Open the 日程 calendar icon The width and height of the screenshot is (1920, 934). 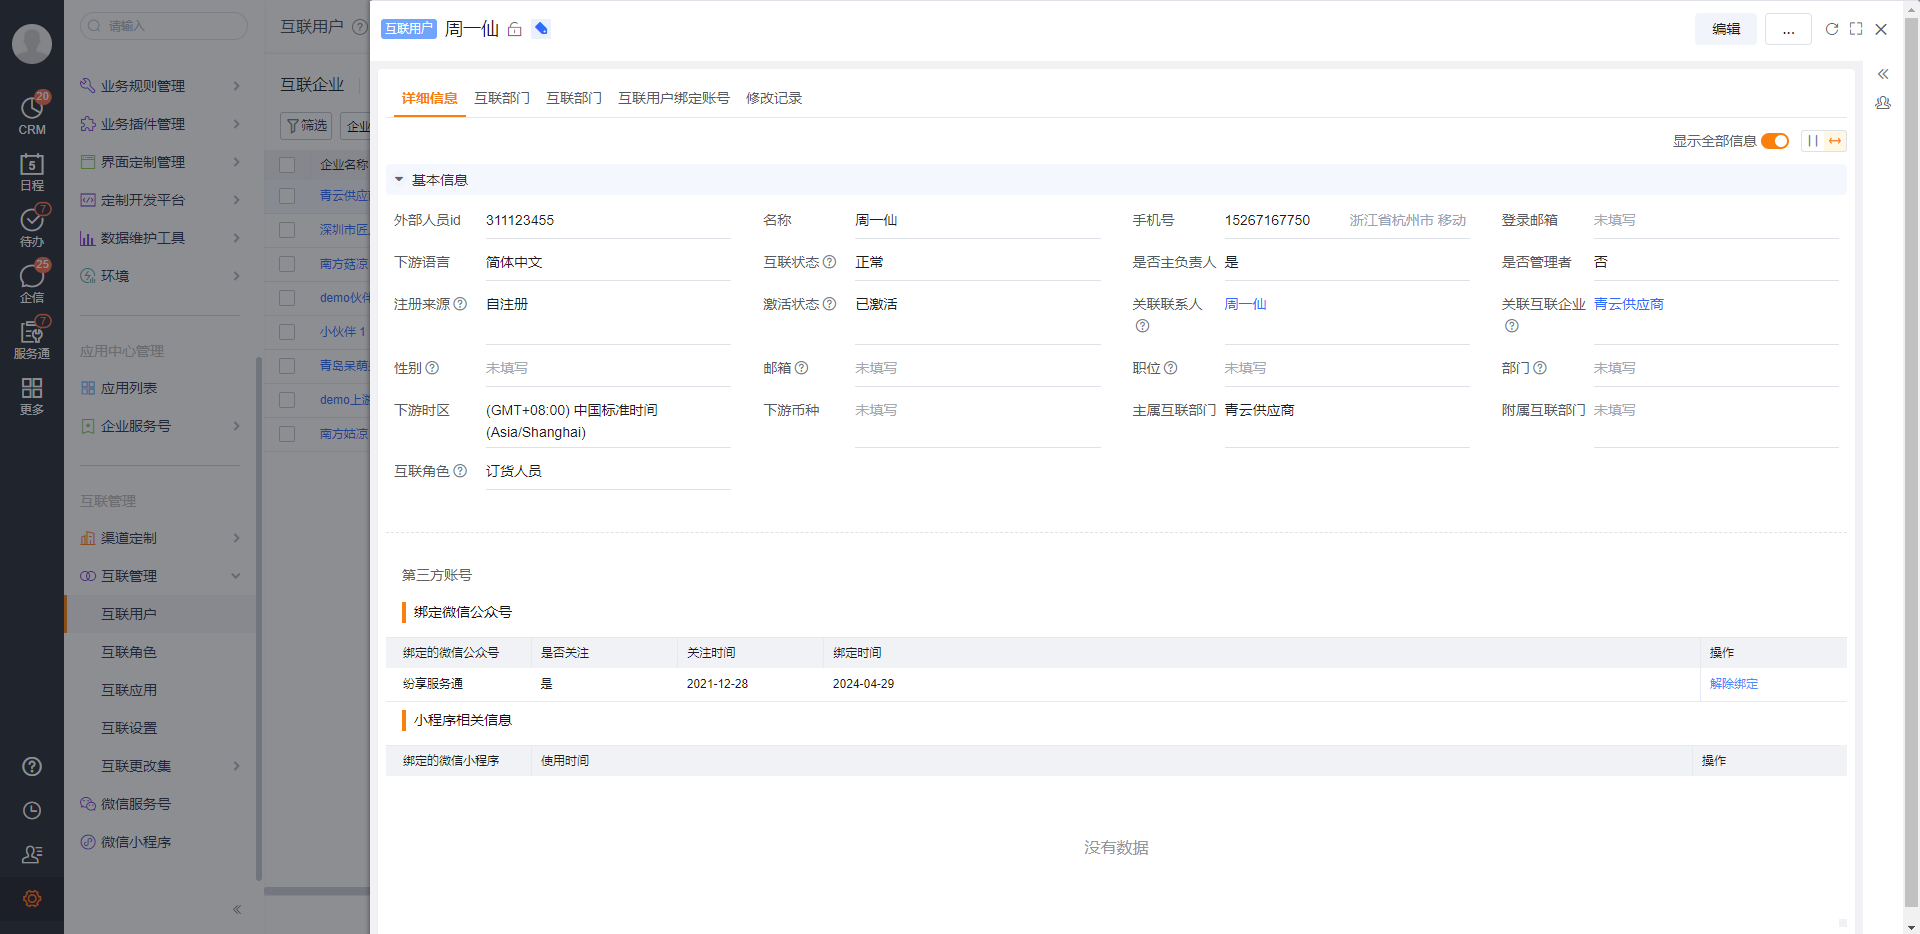[x=32, y=171]
